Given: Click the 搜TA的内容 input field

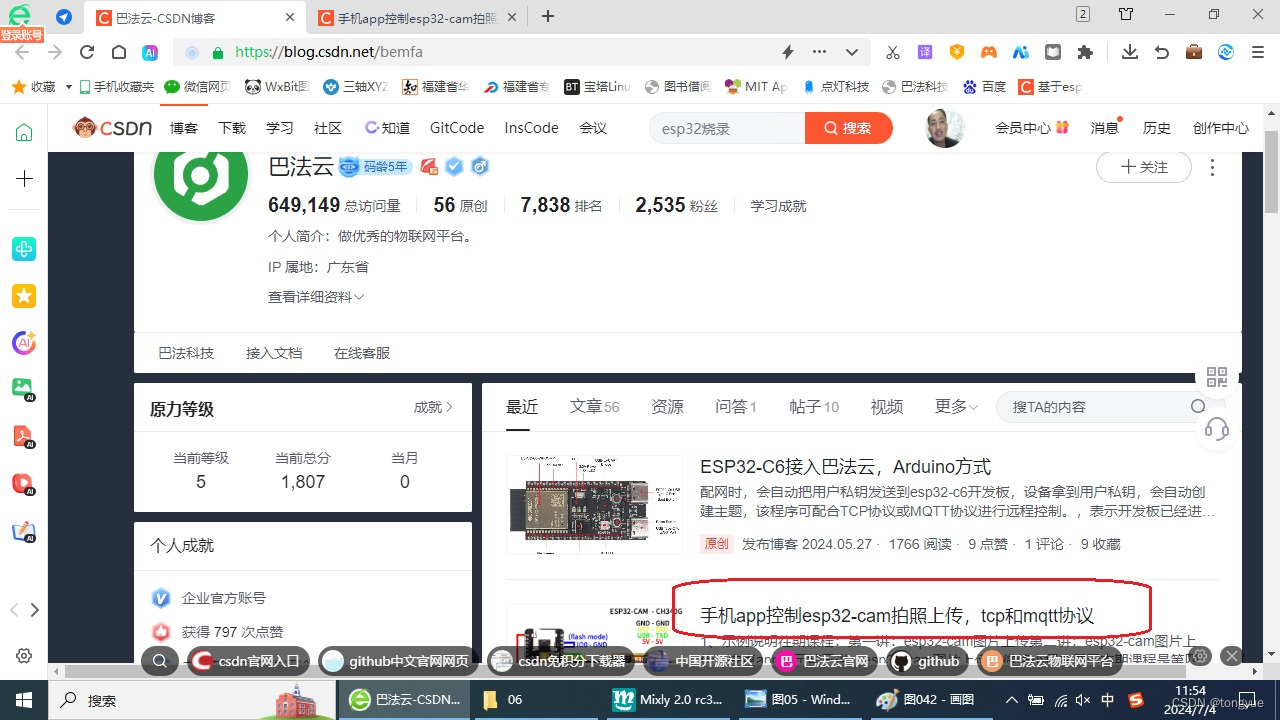Looking at the screenshot, I should click(1095, 407).
